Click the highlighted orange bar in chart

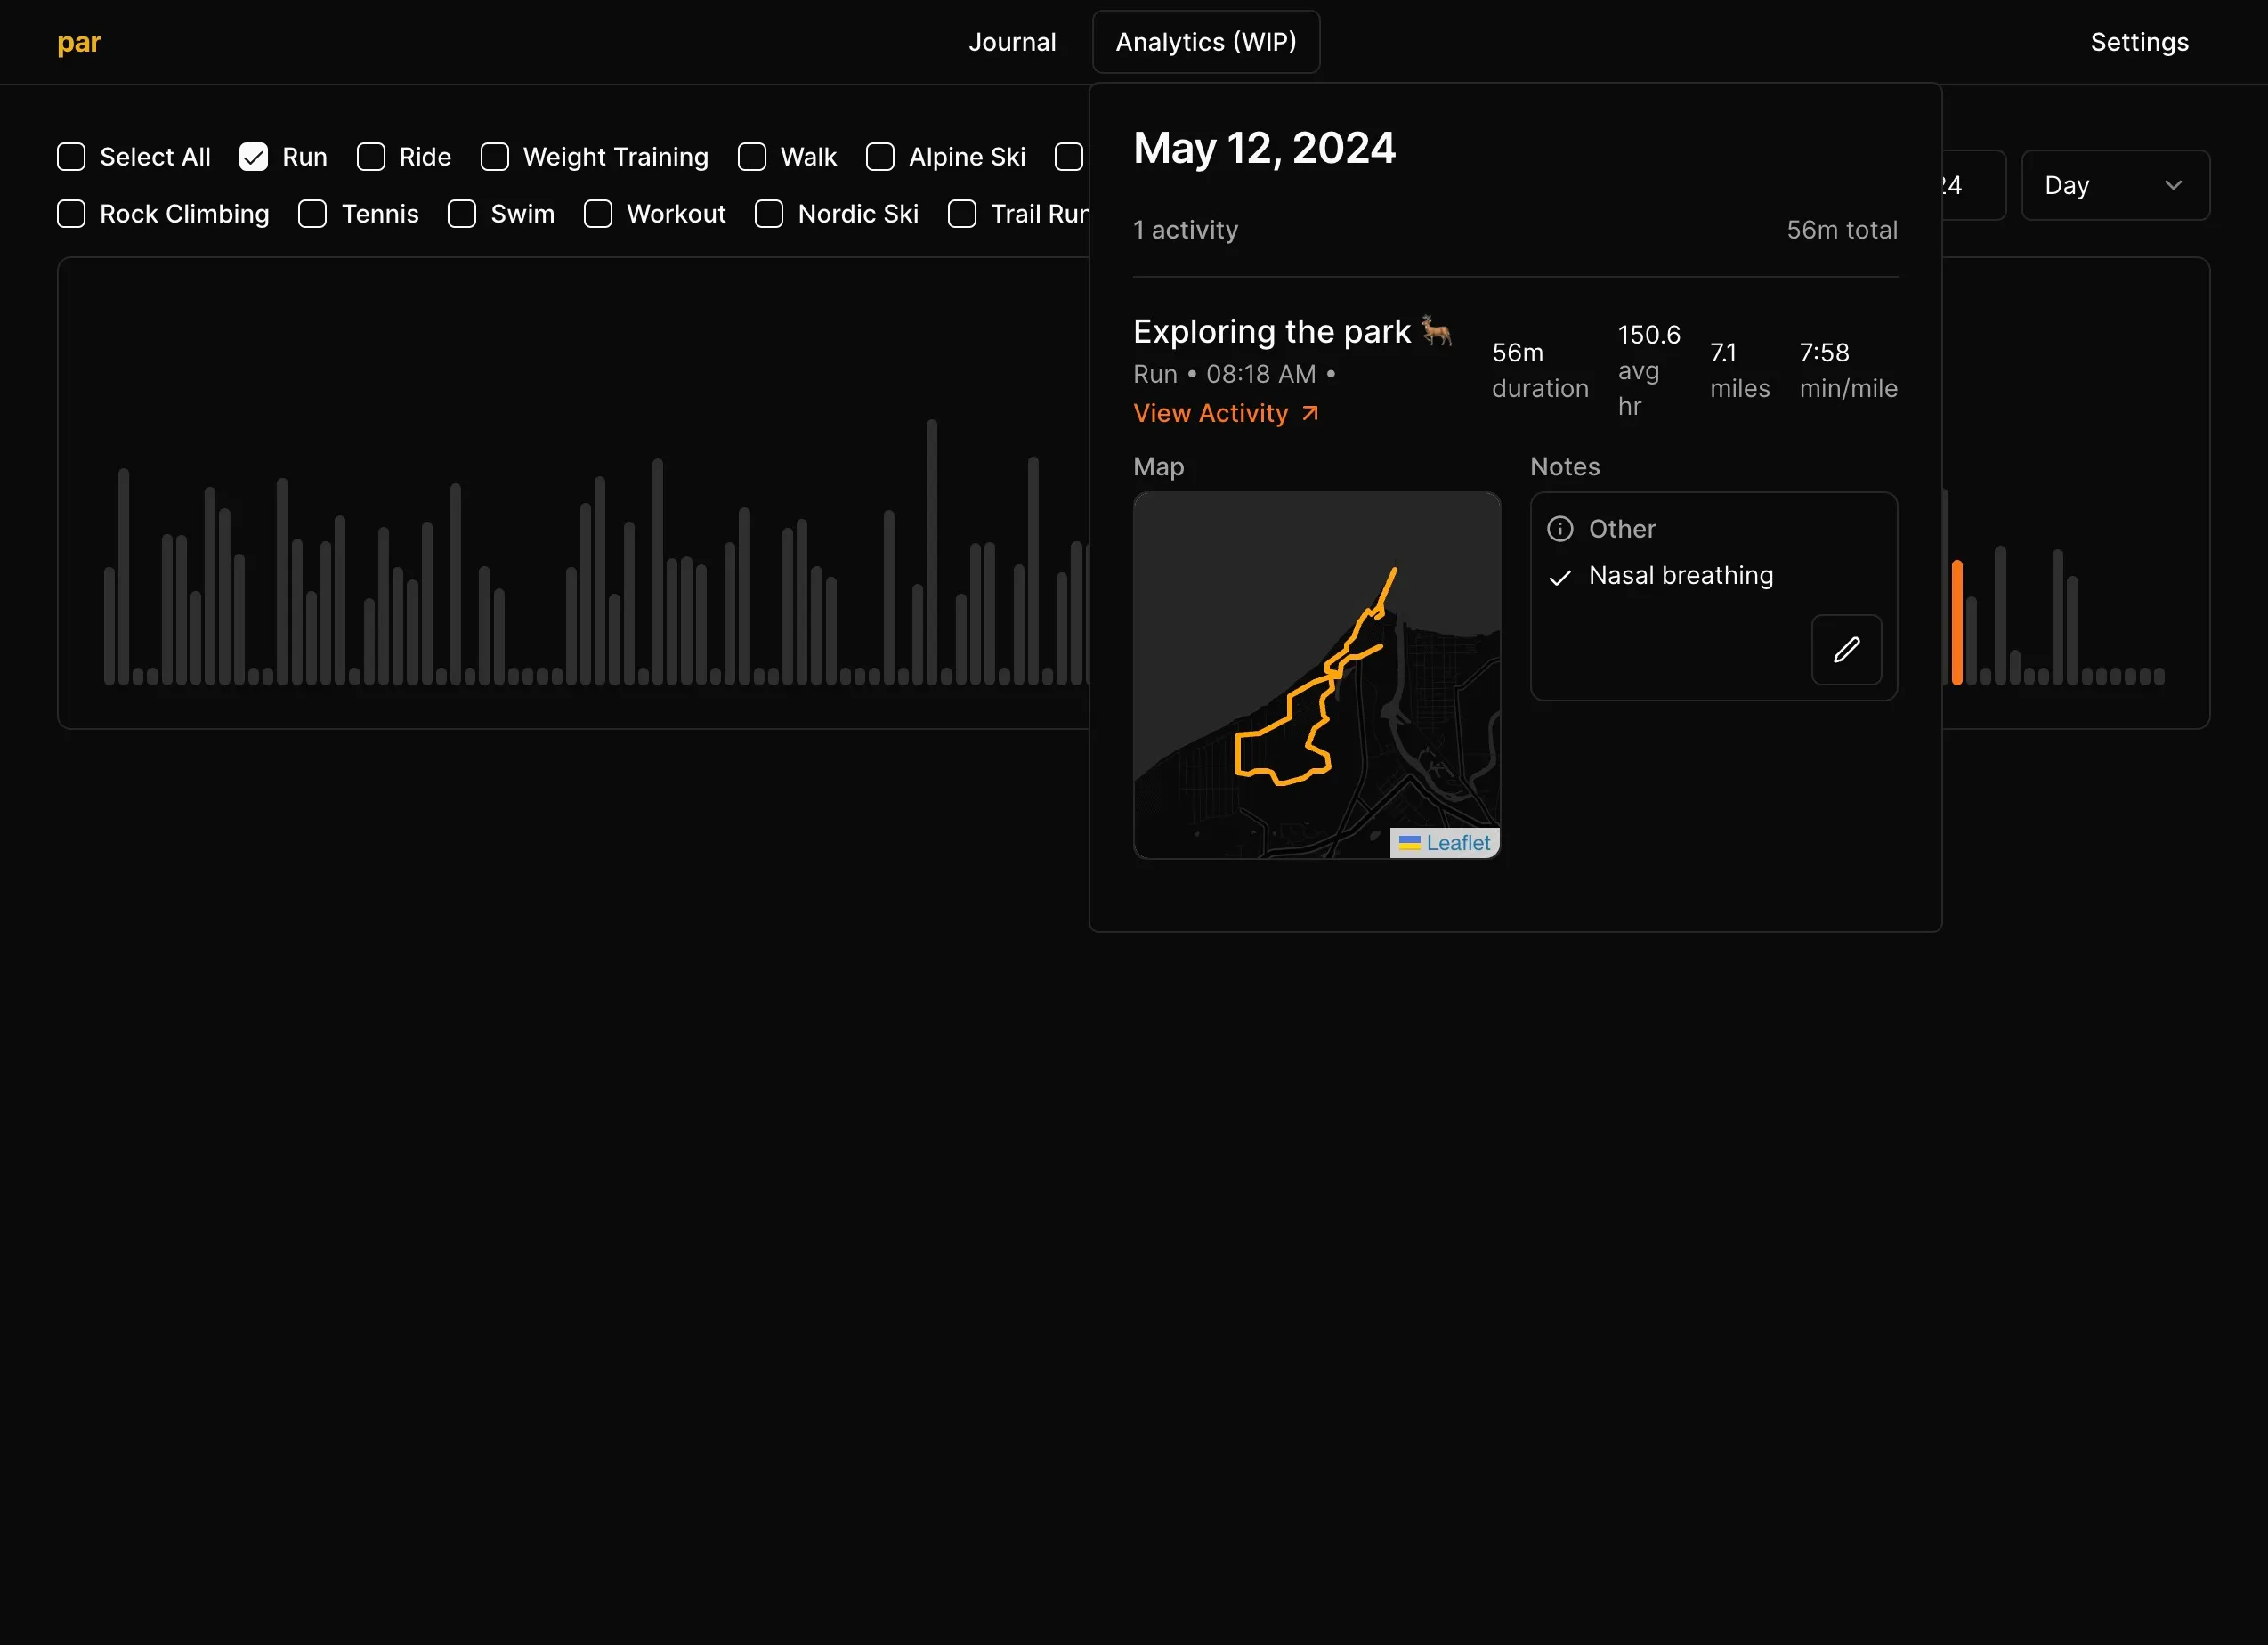[x=1957, y=622]
